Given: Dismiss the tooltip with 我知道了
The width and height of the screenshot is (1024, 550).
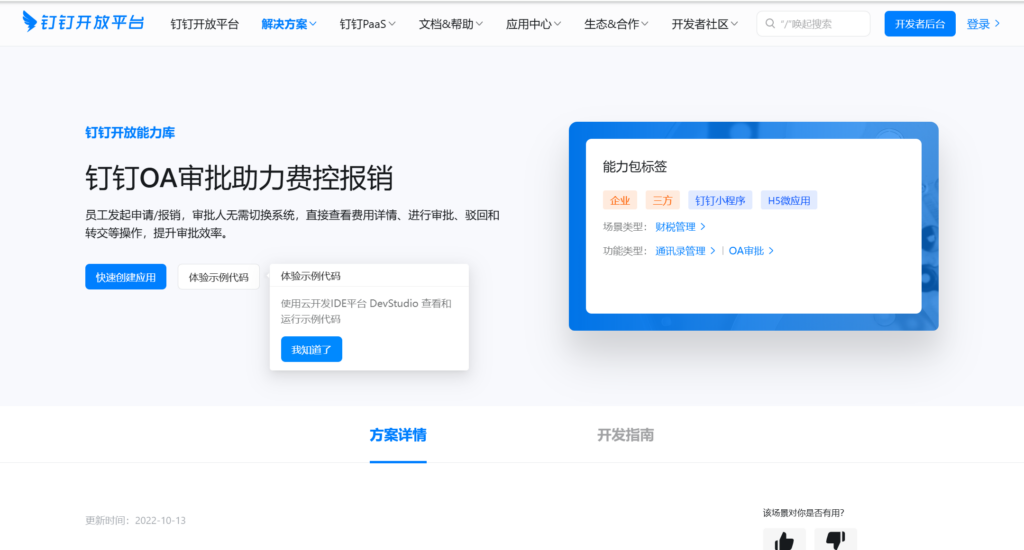Looking at the screenshot, I should pyautogui.click(x=312, y=349).
